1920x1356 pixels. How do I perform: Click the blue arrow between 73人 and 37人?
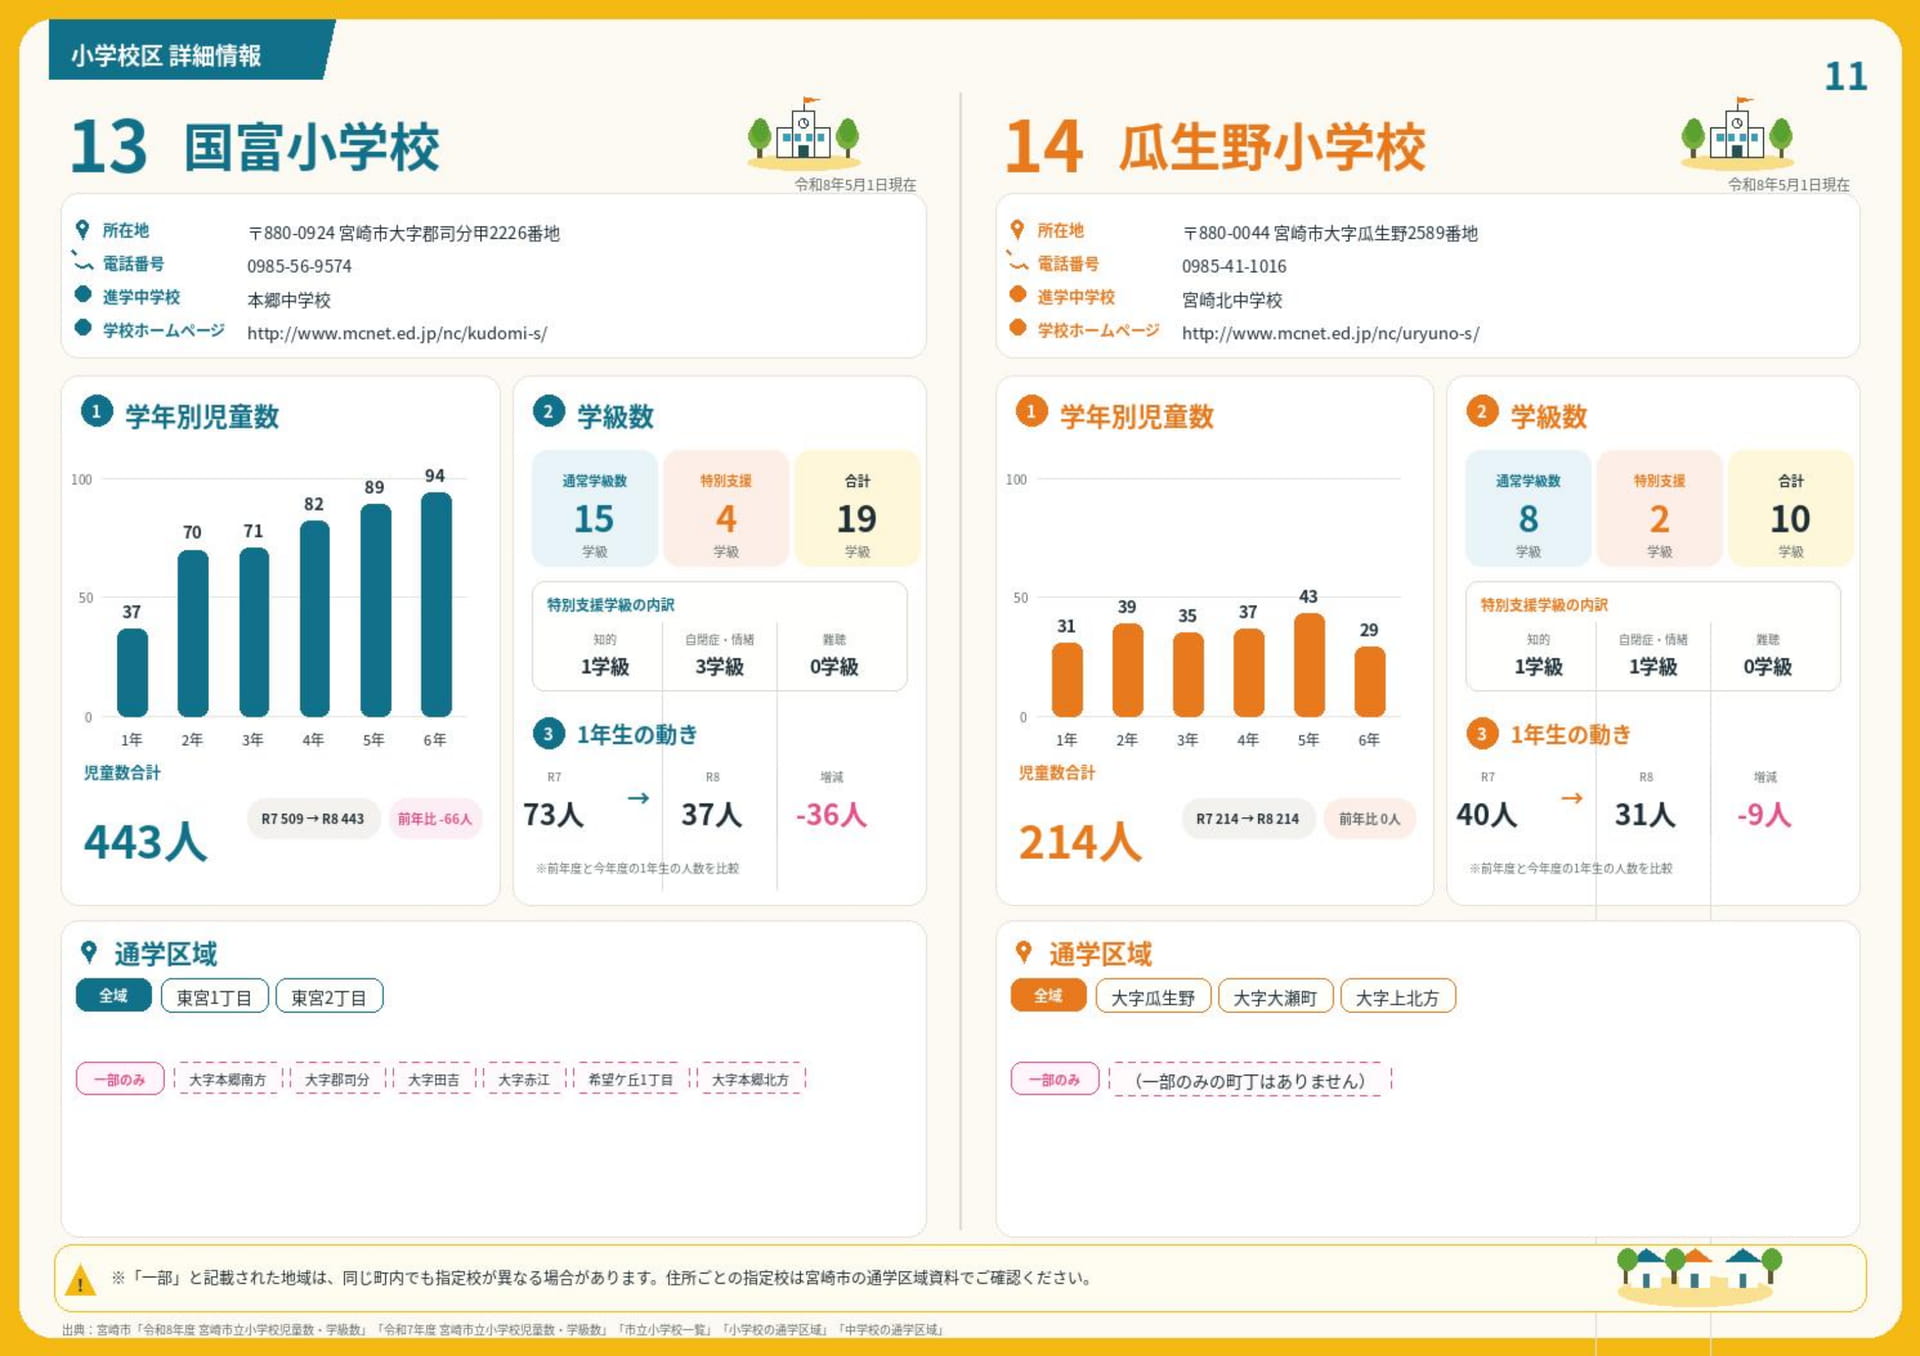point(638,798)
